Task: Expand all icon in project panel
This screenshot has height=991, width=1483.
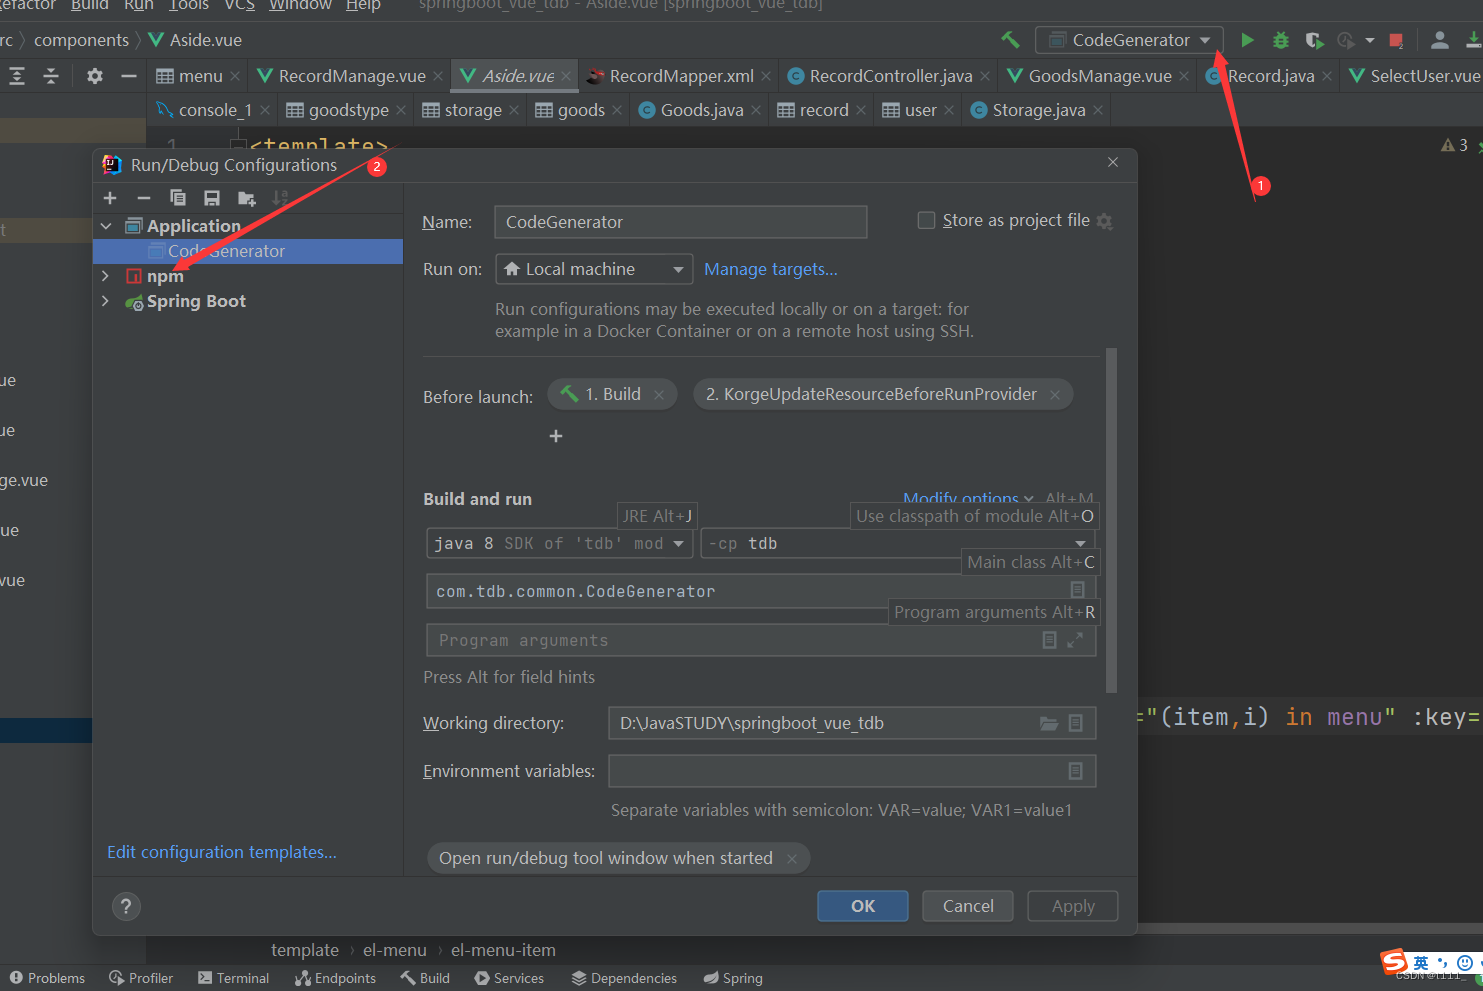Action: tap(17, 76)
